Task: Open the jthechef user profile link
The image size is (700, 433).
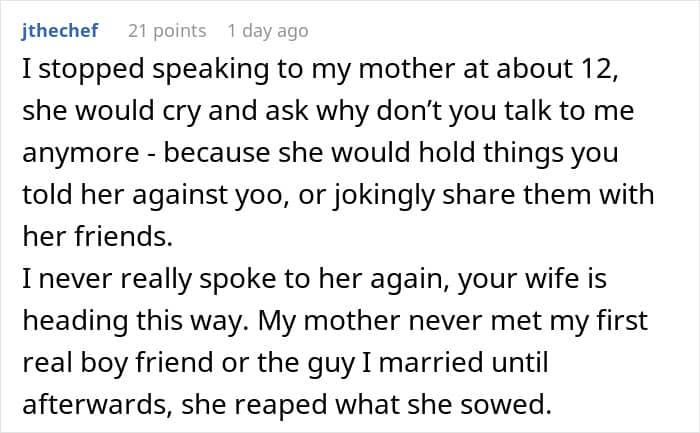Action: point(59,31)
